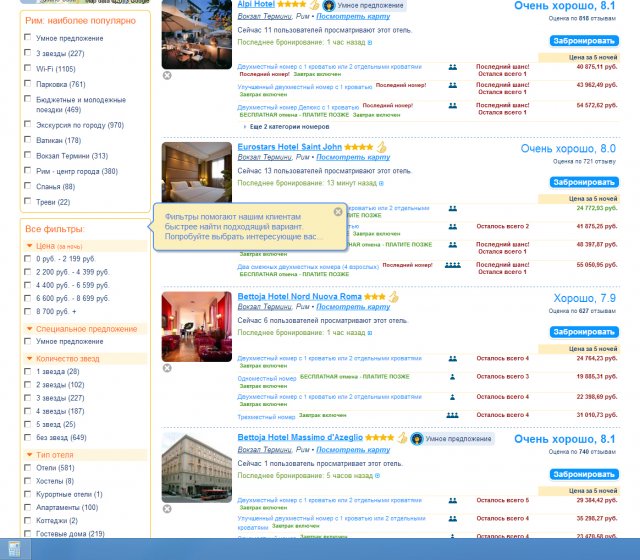Click two-person icon for 24 772,93 руб. room

tap(453, 208)
